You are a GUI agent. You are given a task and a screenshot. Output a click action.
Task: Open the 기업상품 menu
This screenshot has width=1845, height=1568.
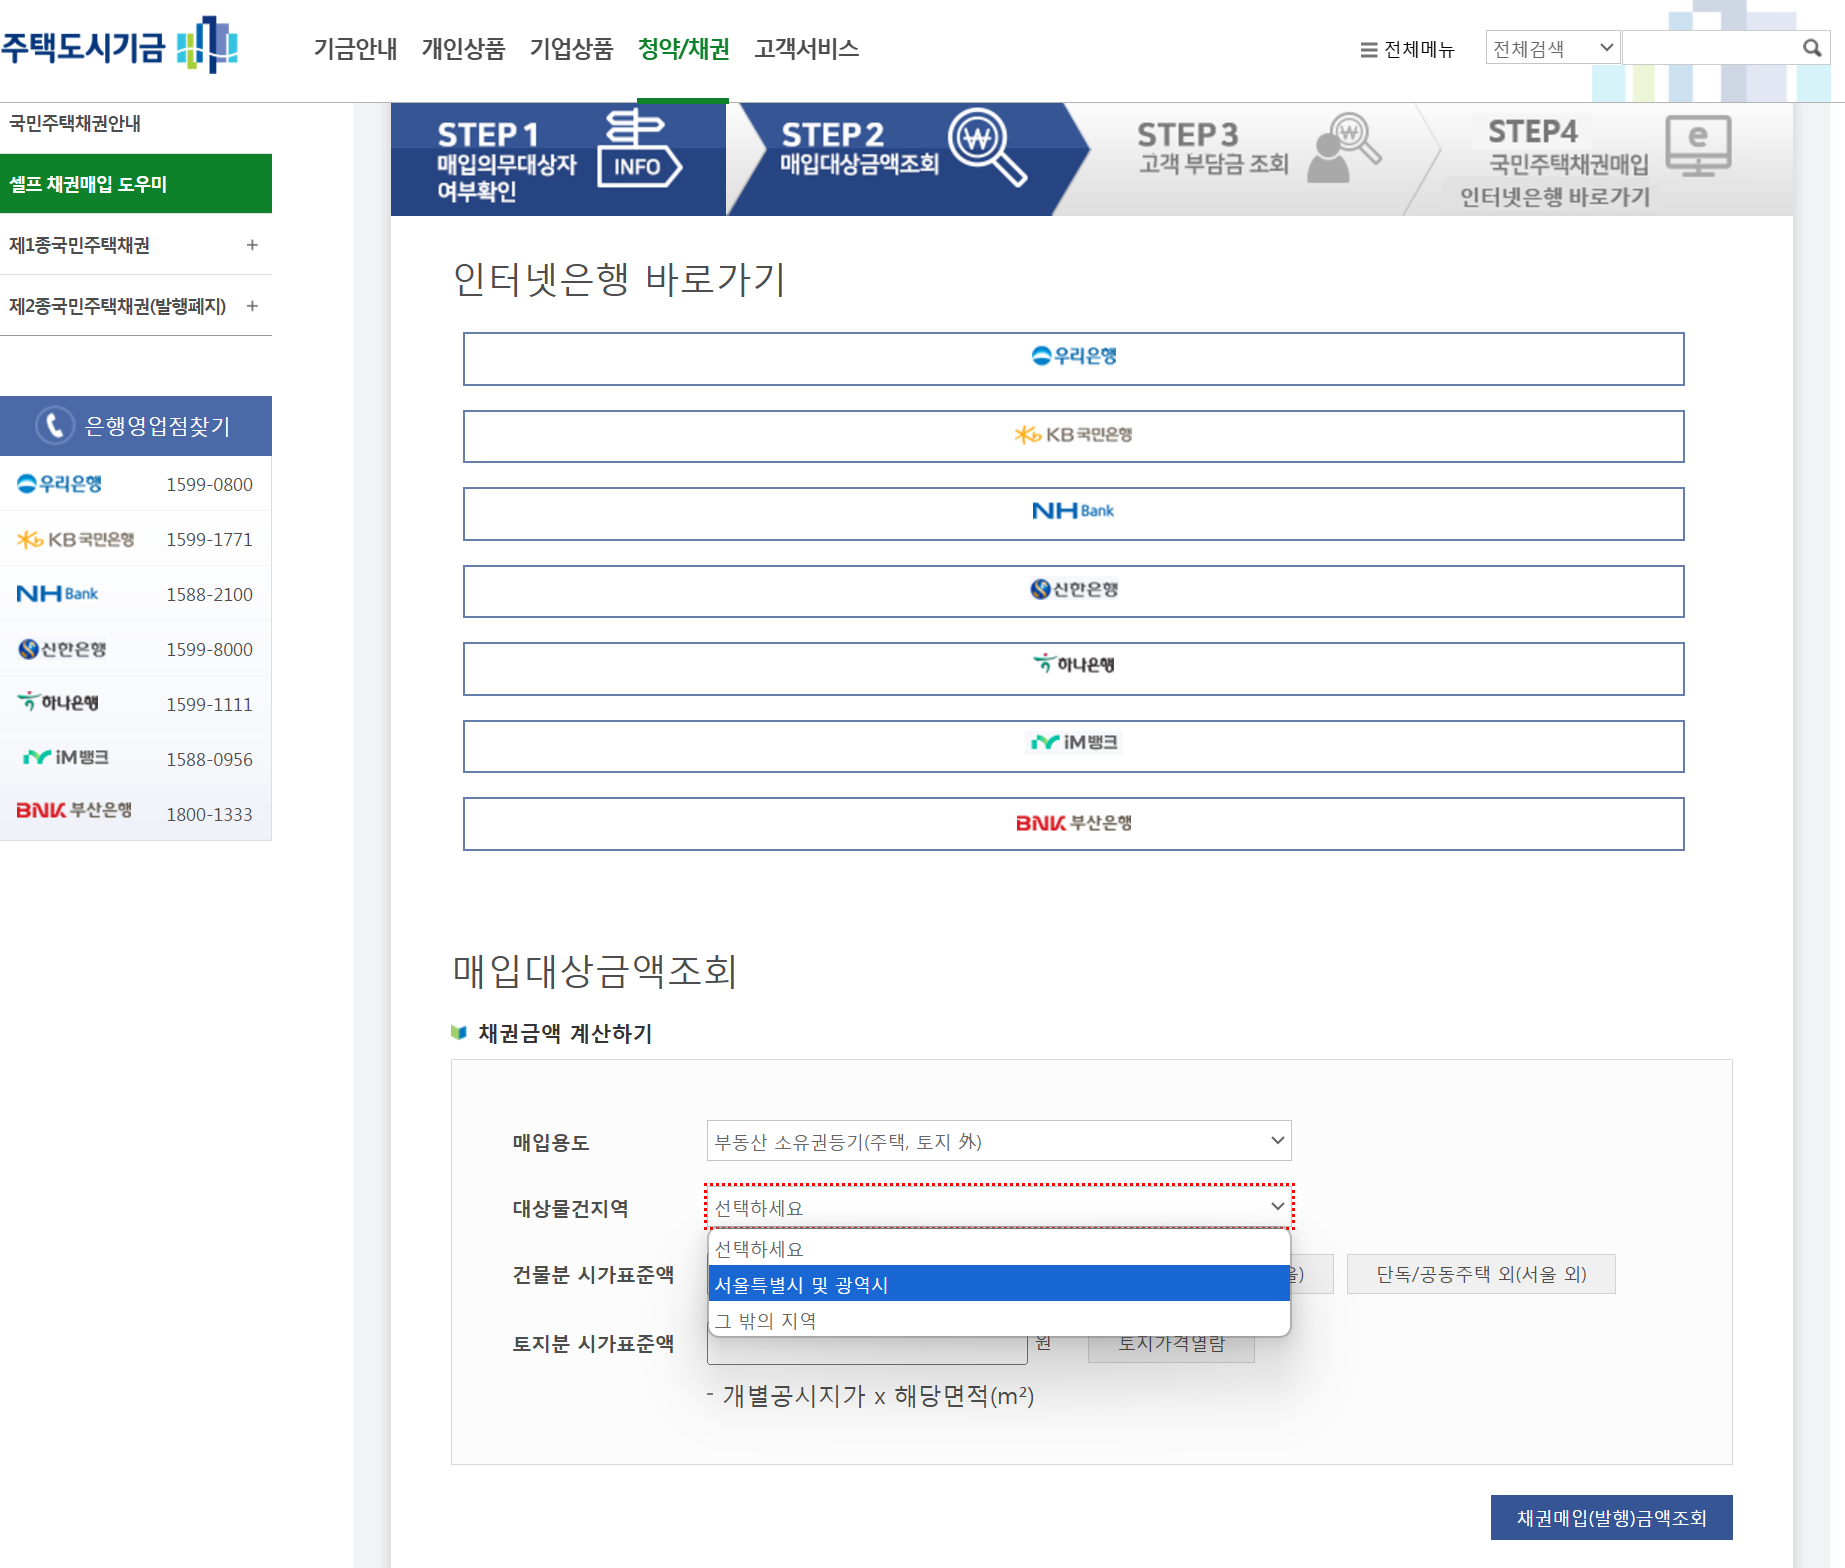coord(571,49)
